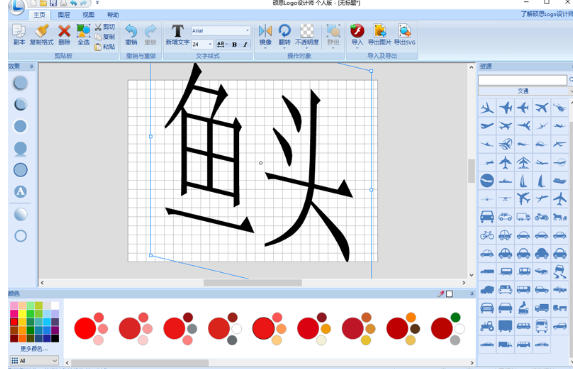Select the black 鱼头 text on canvas
Viewport: 573px width, 369px height.
tap(259, 163)
